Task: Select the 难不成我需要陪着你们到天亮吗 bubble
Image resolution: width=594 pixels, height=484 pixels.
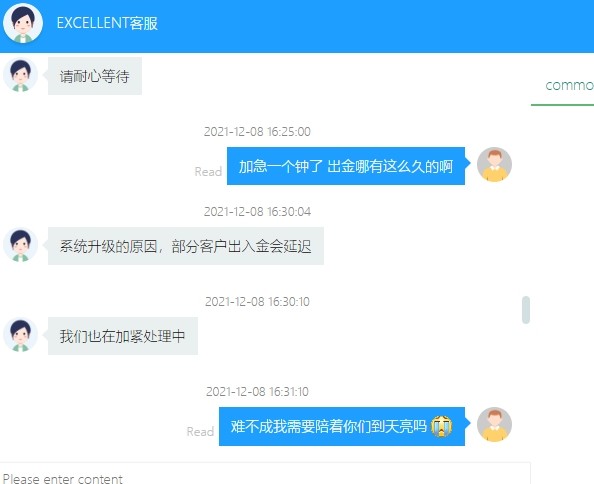Action: click(x=342, y=426)
